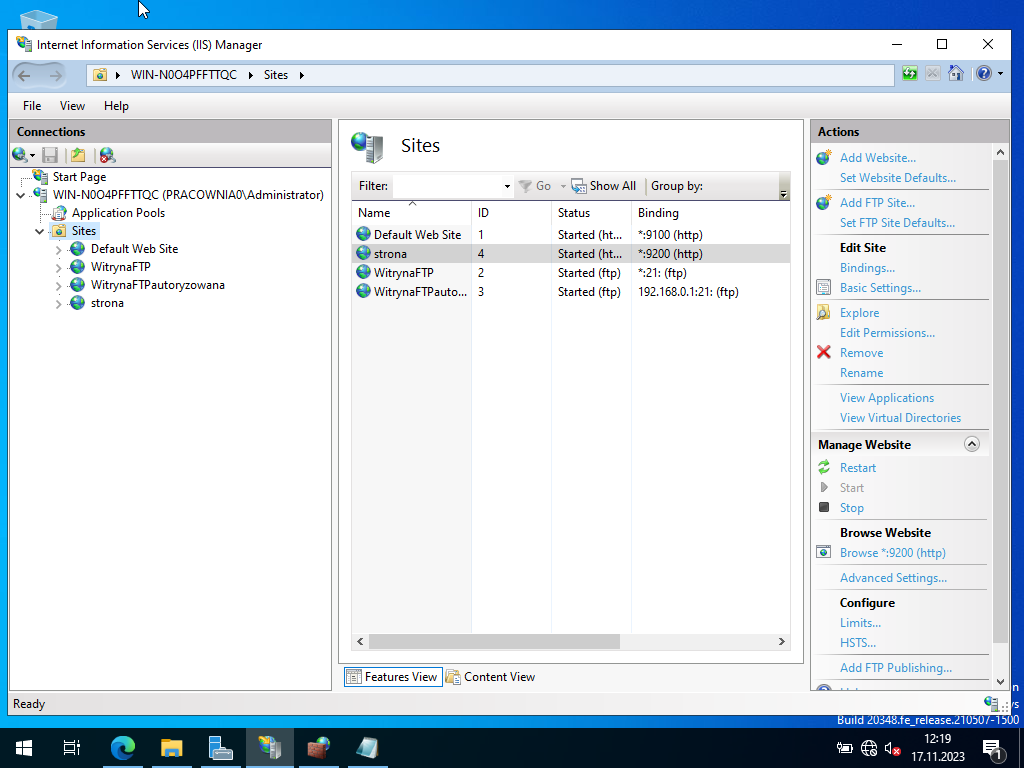Open Bindings for the site

coord(867,268)
